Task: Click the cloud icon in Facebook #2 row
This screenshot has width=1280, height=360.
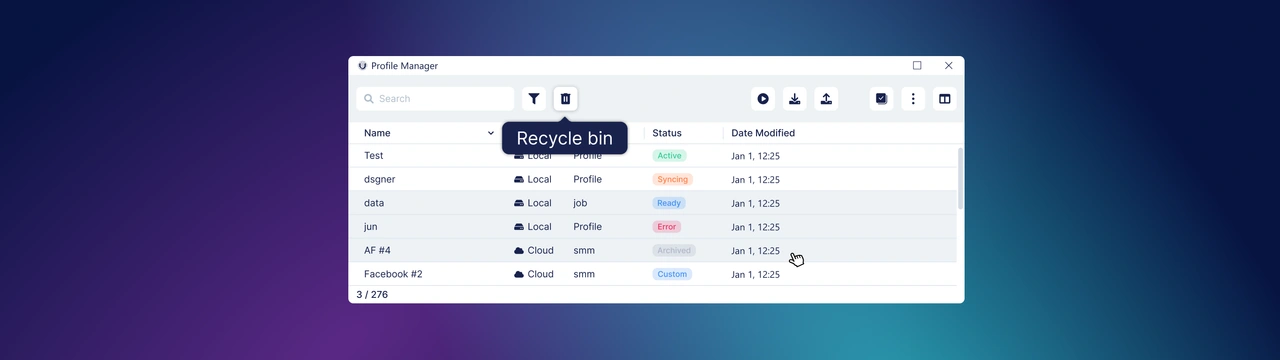Action: [519, 274]
